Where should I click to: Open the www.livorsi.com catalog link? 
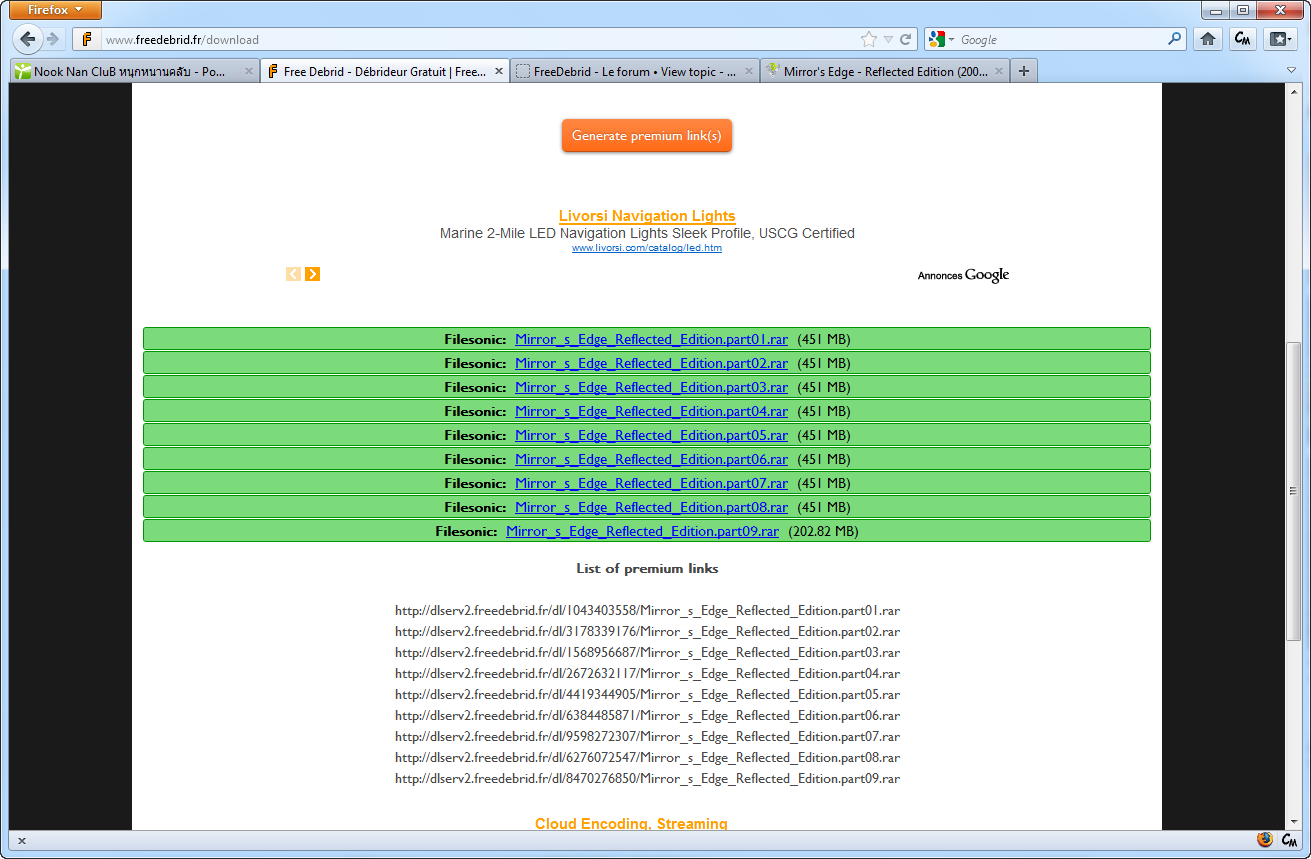click(x=647, y=248)
